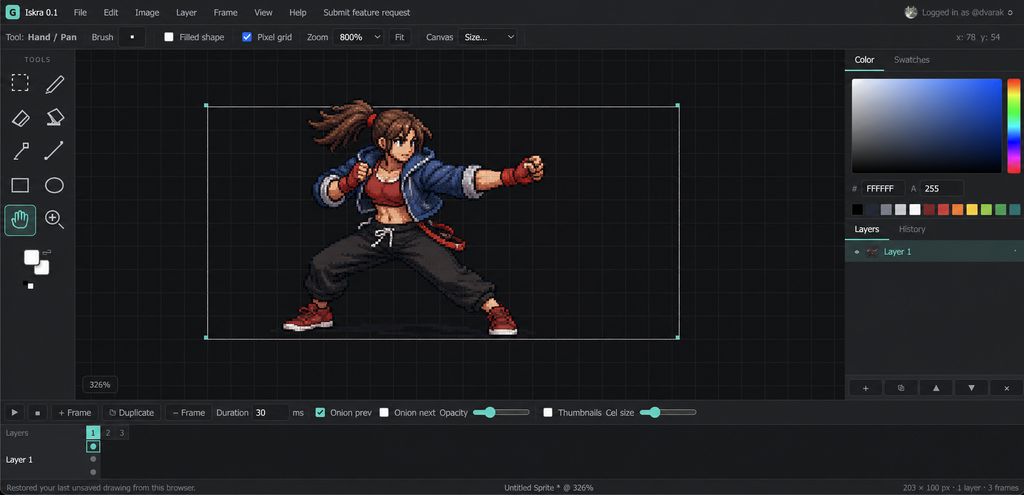This screenshot has height=495, width=1024.
Task: Switch to the Swatches tab
Action: pyautogui.click(x=912, y=59)
